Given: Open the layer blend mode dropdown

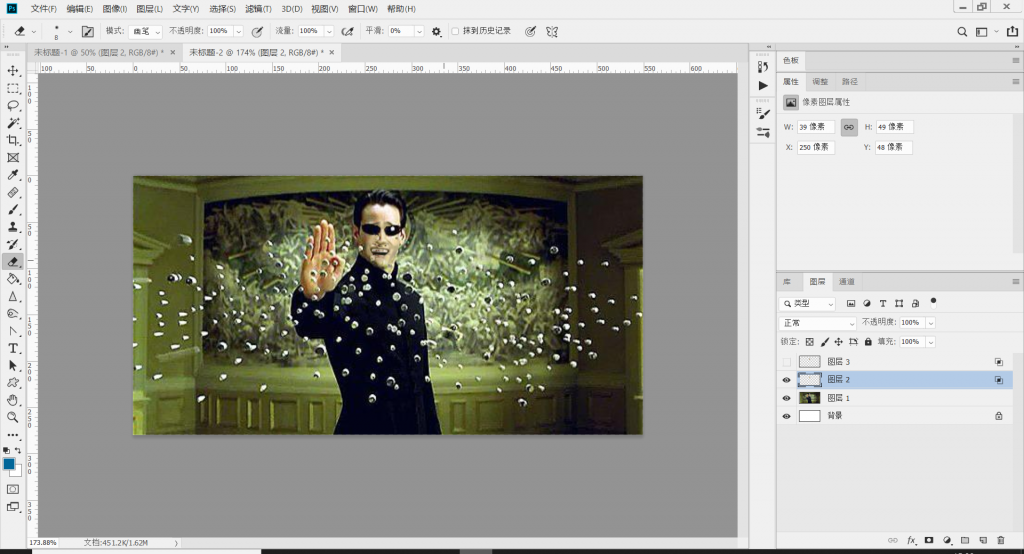Looking at the screenshot, I should click(x=818, y=323).
